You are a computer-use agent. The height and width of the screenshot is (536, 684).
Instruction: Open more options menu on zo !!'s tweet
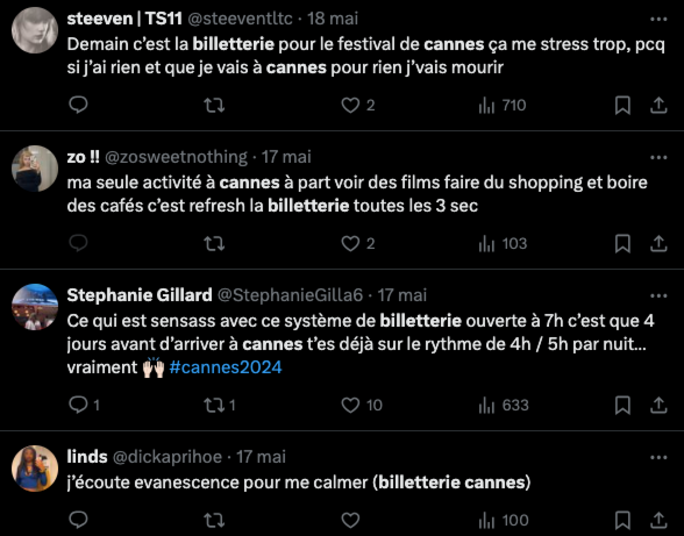(658, 157)
